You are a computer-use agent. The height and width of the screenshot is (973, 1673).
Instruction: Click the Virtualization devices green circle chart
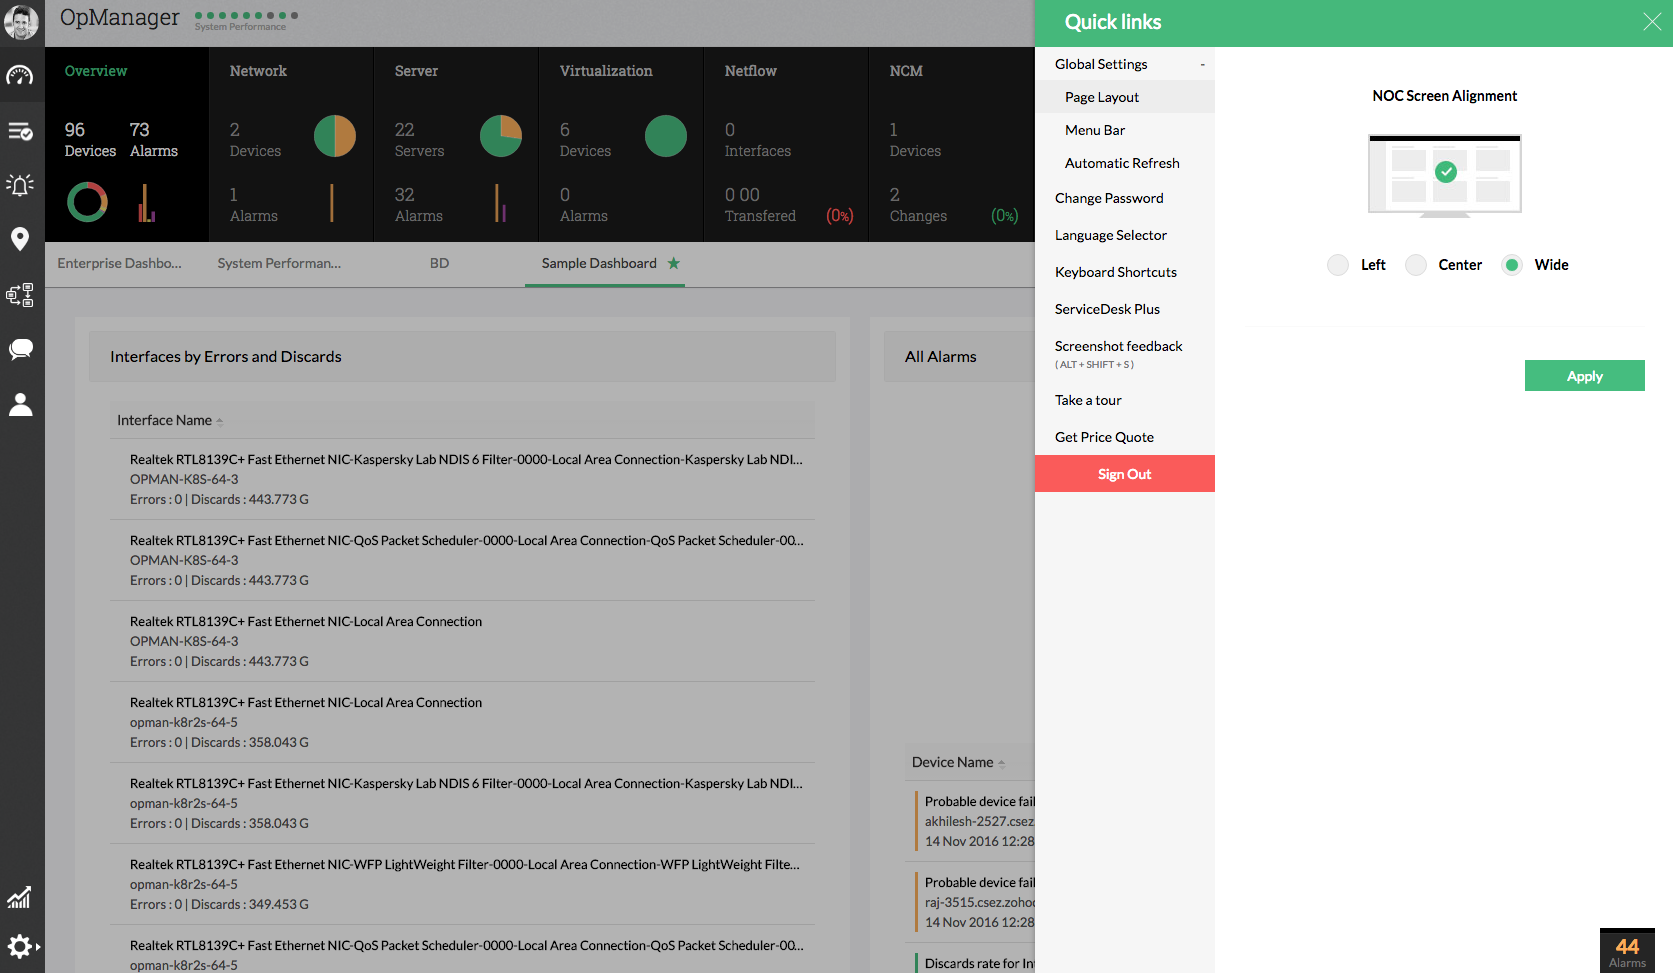pos(666,136)
